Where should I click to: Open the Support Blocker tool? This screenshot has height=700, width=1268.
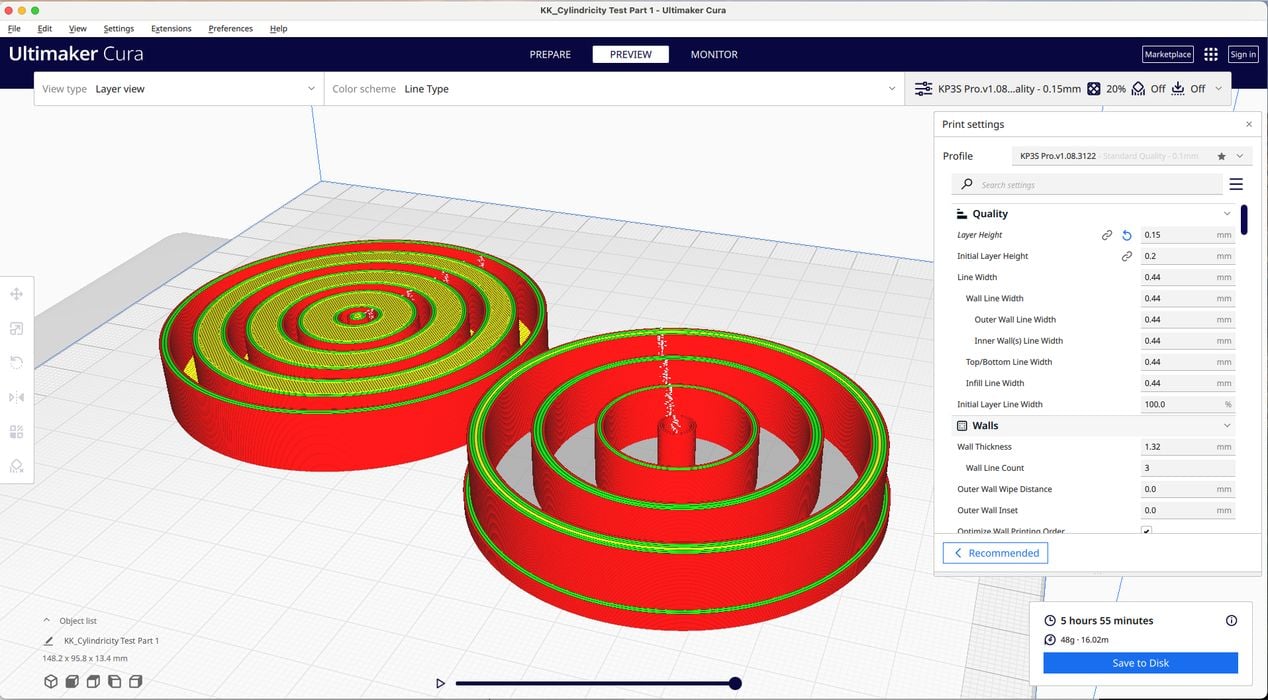(x=16, y=466)
